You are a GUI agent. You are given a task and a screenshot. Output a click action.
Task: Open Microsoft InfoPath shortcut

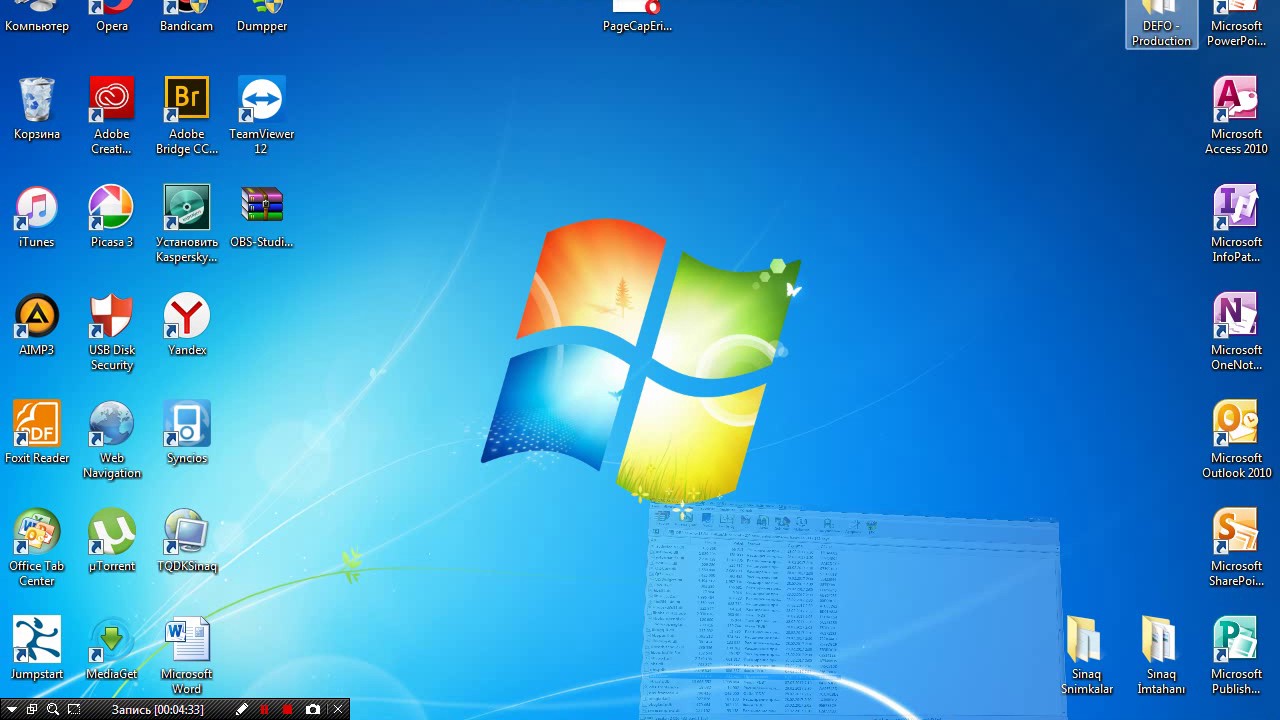point(1236,224)
